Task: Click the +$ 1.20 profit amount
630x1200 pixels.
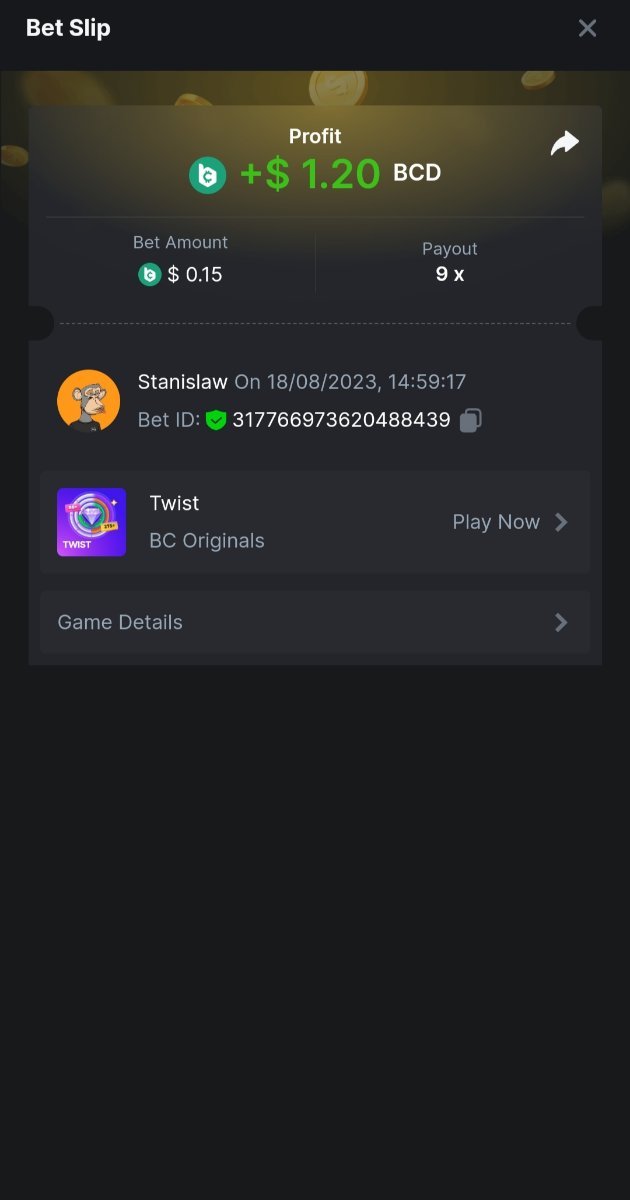Action: tap(310, 175)
